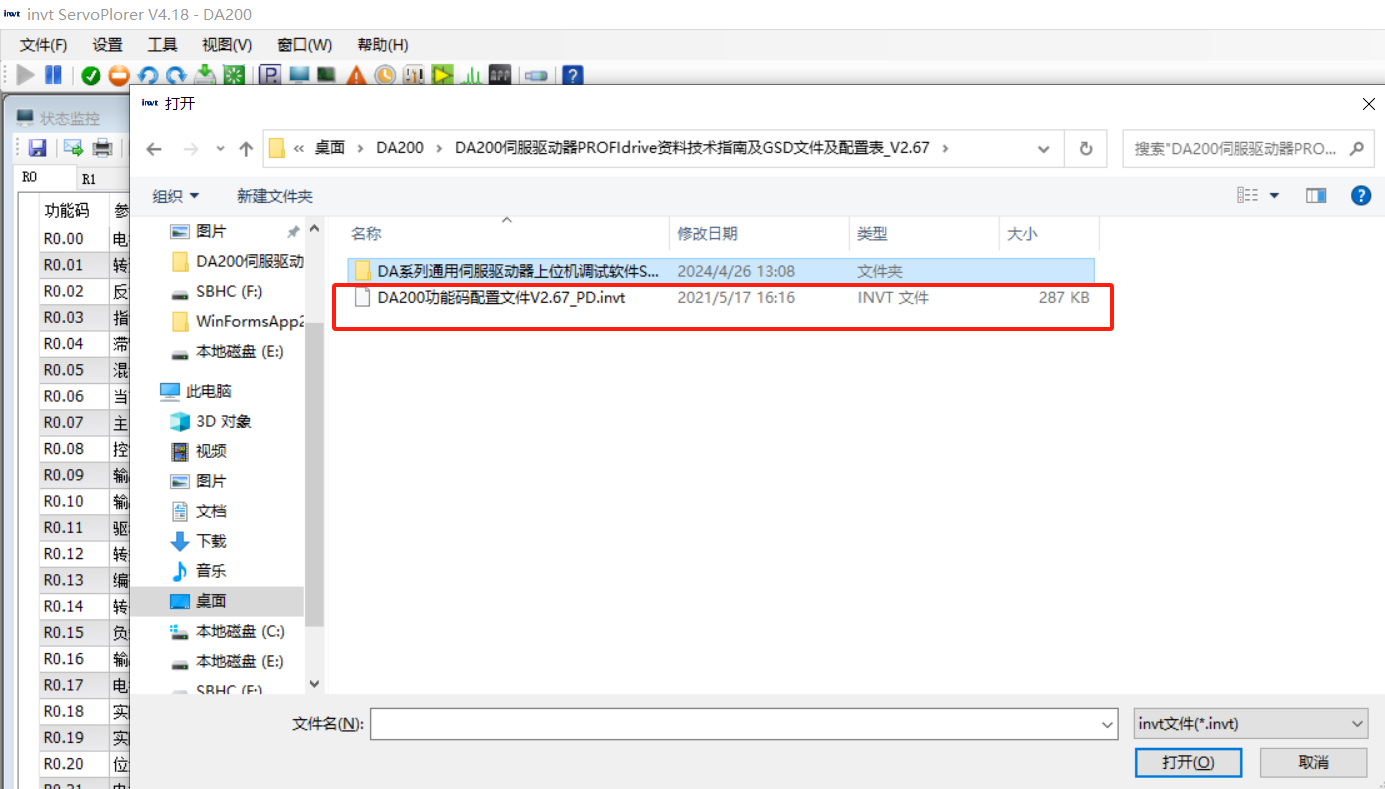
Task: Click 桌面 in the address breadcrumb
Action: (x=330, y=148)
